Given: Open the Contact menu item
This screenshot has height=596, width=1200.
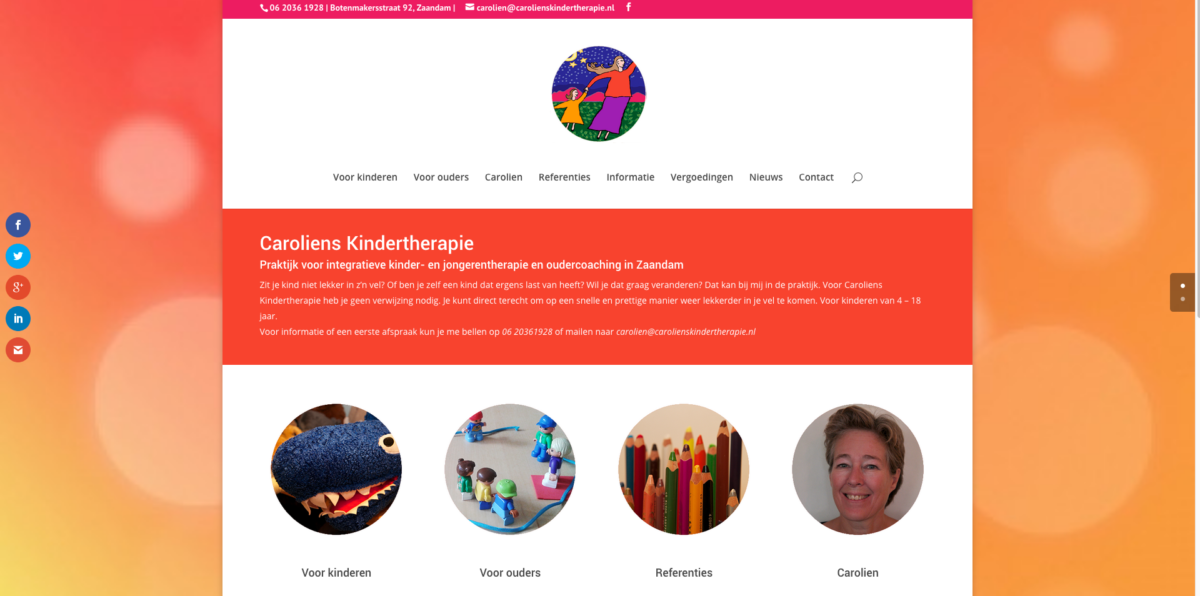Looking at the screenshot, I should (816, 177).
